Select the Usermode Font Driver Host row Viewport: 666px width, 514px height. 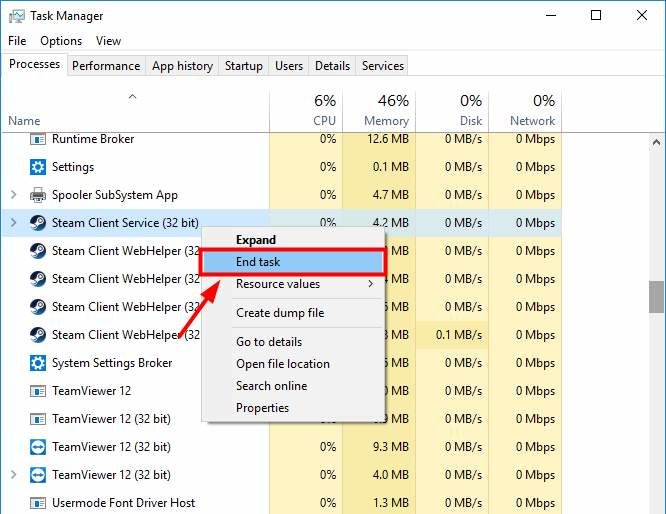281,503
